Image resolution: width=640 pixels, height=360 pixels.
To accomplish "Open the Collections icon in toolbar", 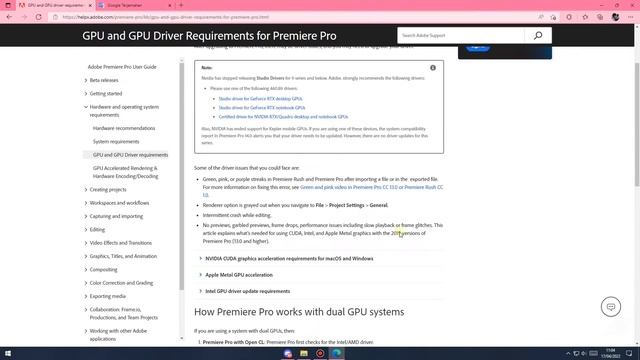I will [x=600, y=17].
